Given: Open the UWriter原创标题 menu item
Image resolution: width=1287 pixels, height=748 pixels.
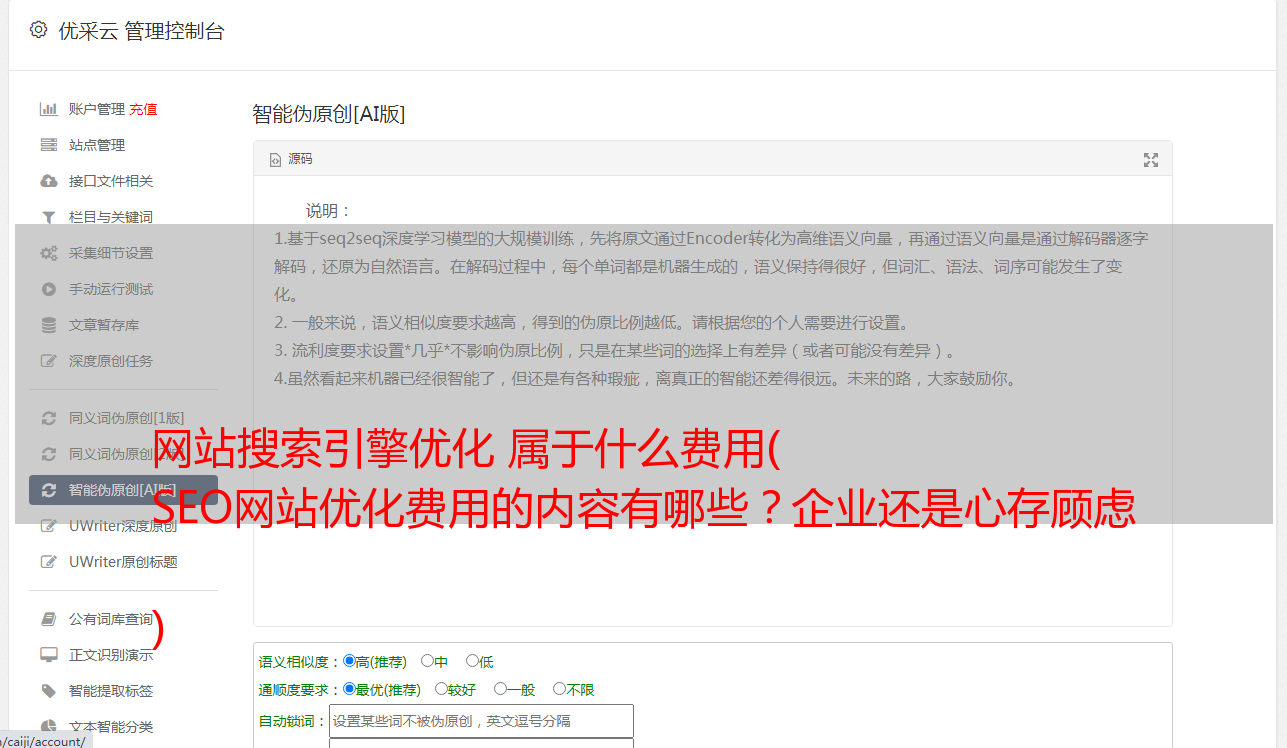Looking at the screenshot, I should (123, 562).
